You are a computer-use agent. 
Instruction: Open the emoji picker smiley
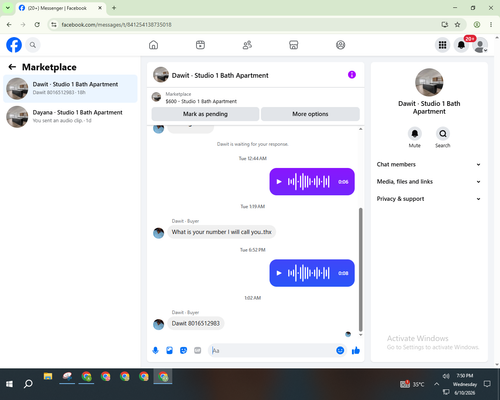[340, 350]
